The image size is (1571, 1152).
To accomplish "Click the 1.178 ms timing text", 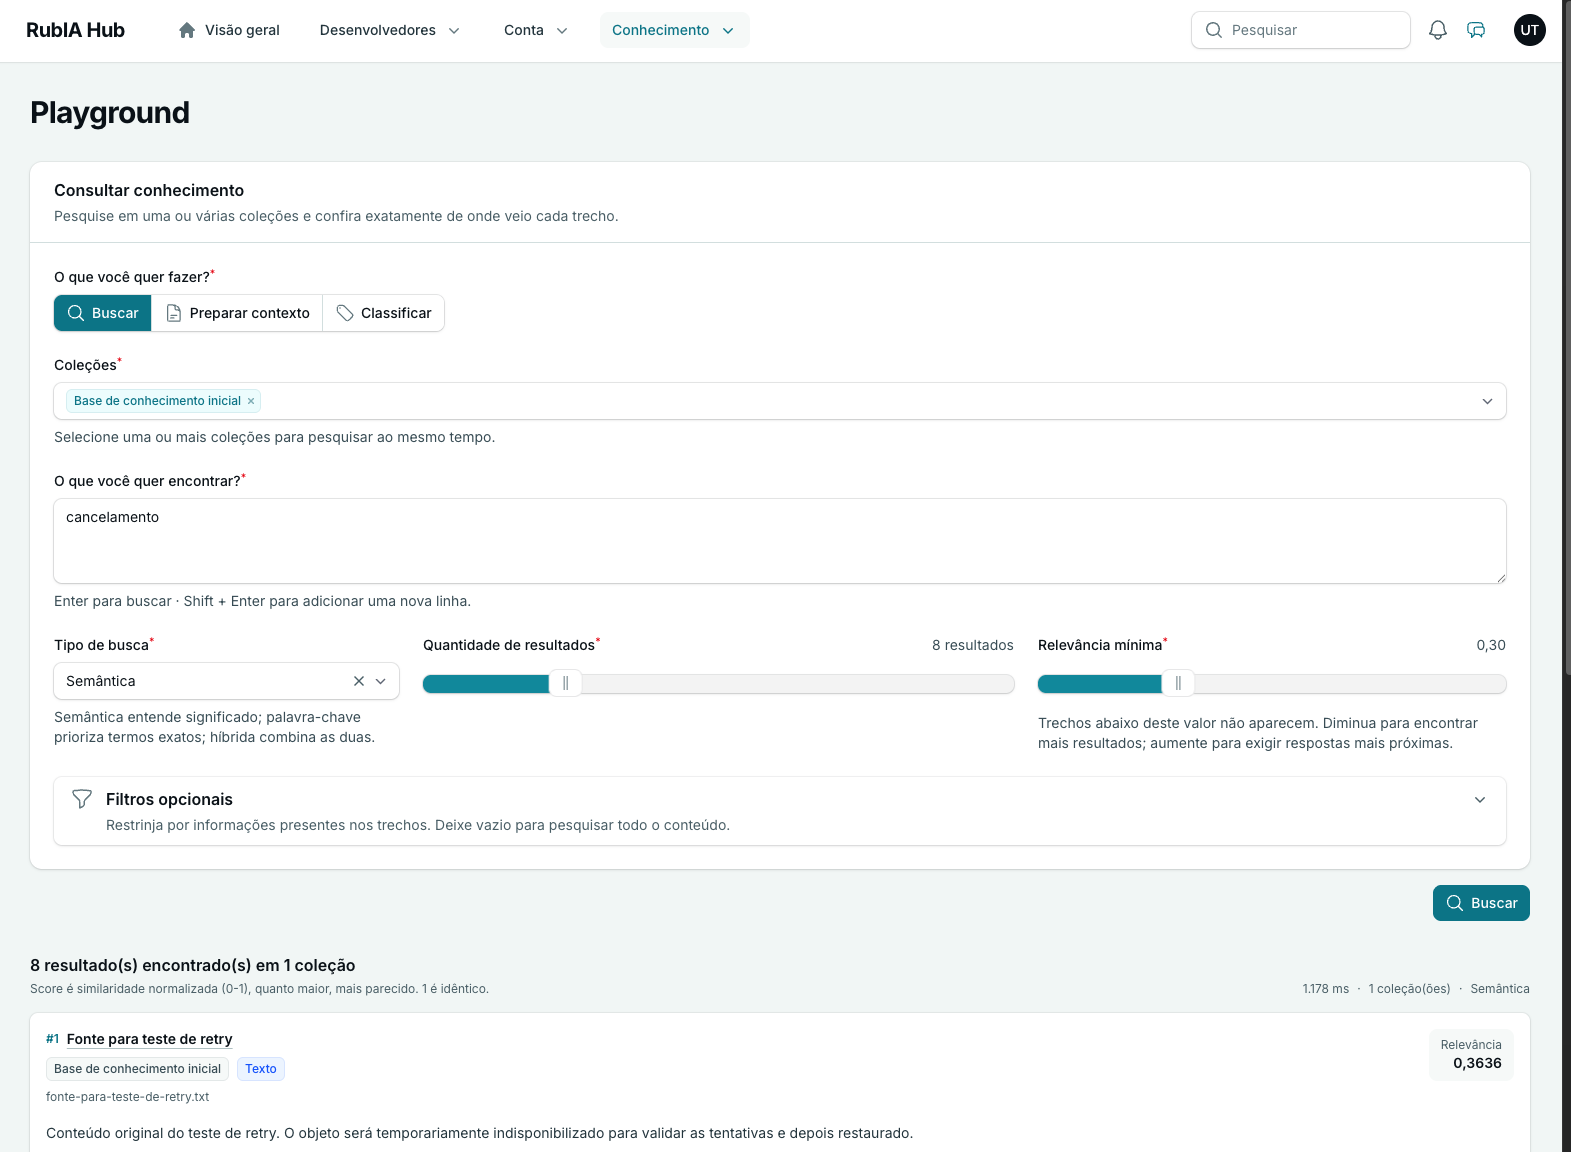I will tap(1325, 989).
